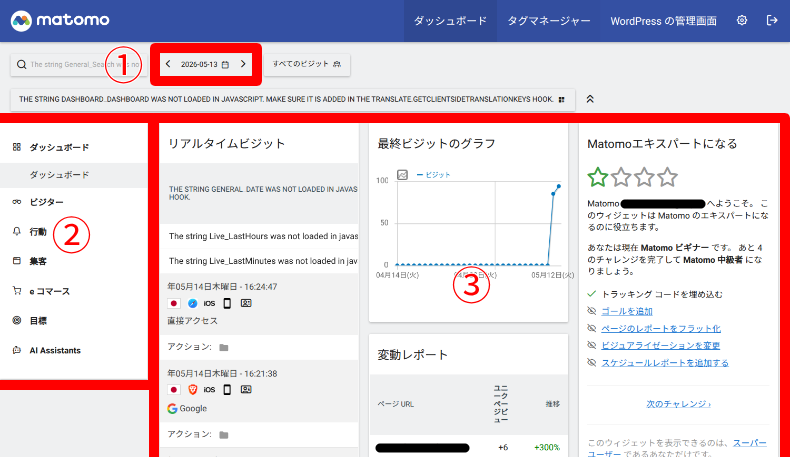Click the logout icon in header
The image size is (790, 457).
pos(772,20)
